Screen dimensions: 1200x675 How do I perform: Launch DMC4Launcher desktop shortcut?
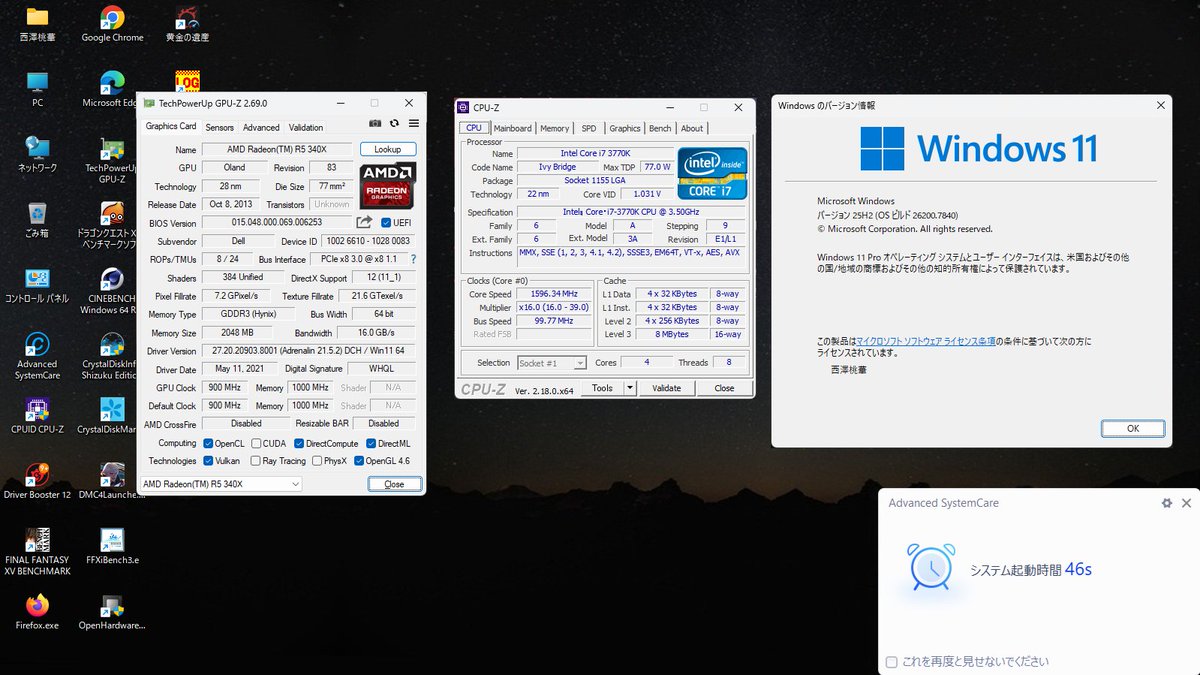pyautogui.click(x=112, y=480)
